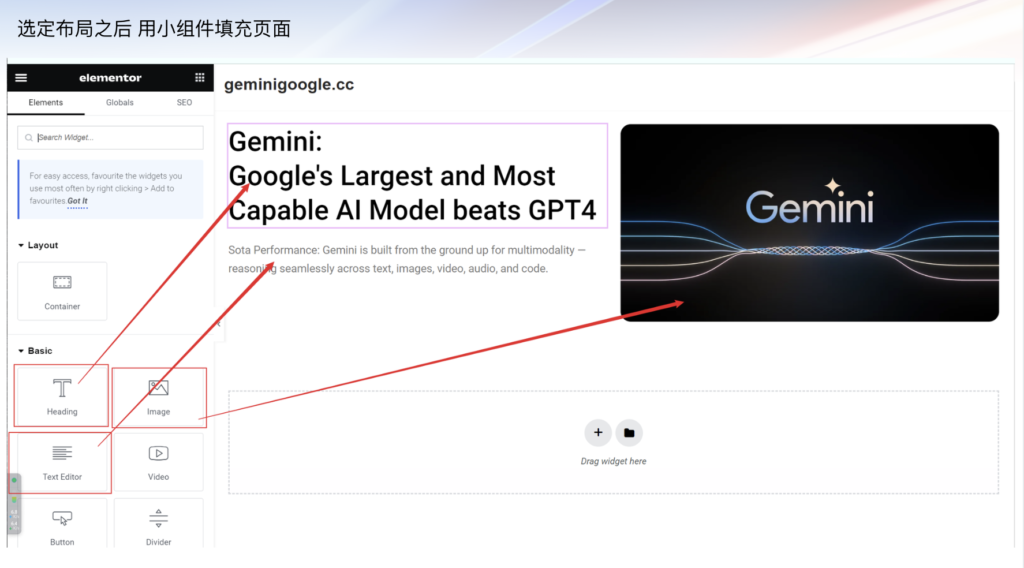The image size is (1024, 568).
Task: Select the Video widget
Action: [158, 462]
